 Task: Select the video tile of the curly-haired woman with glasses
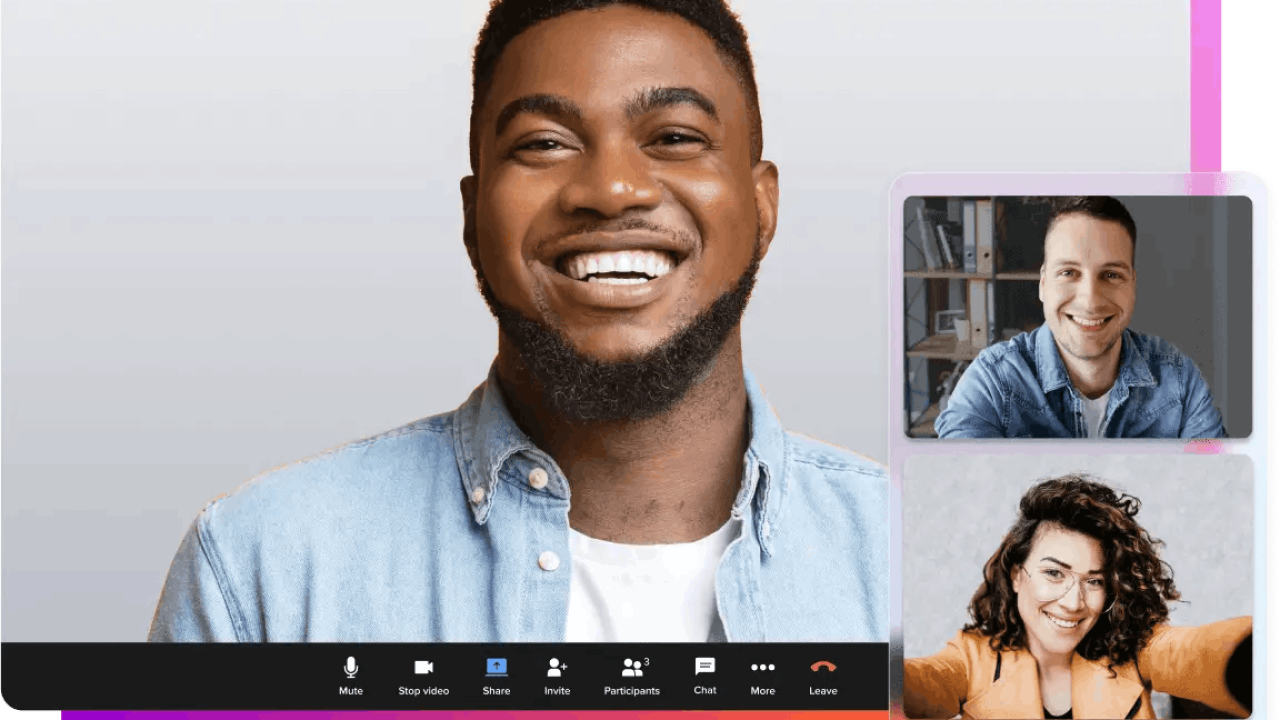click(x=1078, y=587)
